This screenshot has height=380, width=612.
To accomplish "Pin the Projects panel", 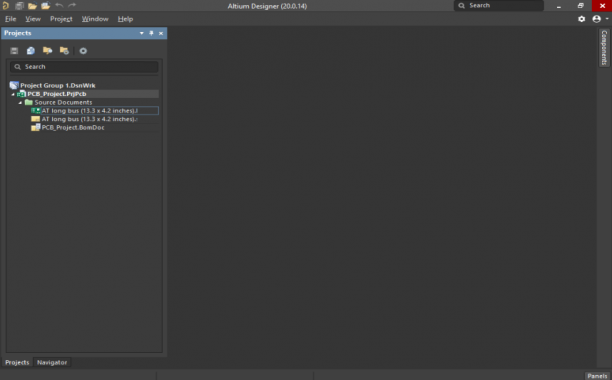I will (151, 33).
